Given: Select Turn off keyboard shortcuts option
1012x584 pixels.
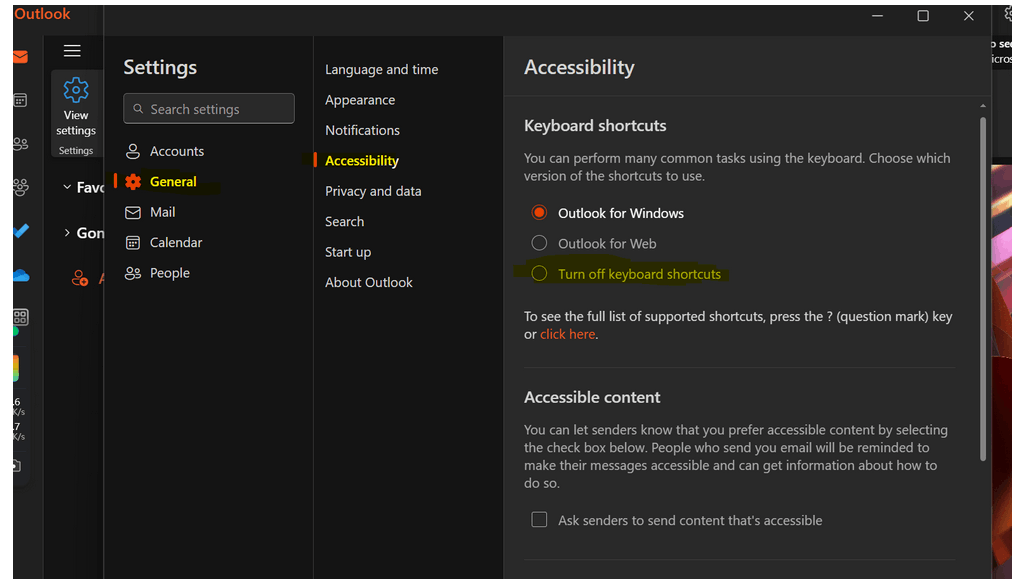Looking at the screenshot, I should (x=539, y=273).
